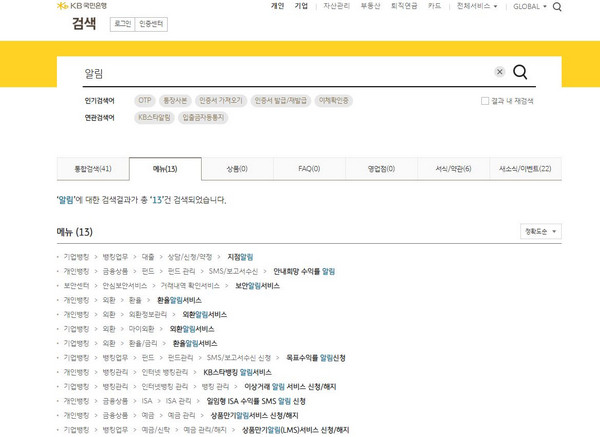The width and height of the screenshot is (600, 437).
Task: Open 상품만기알림(LMS)서비스 신청/해지 link
Action: click(295, 430)
